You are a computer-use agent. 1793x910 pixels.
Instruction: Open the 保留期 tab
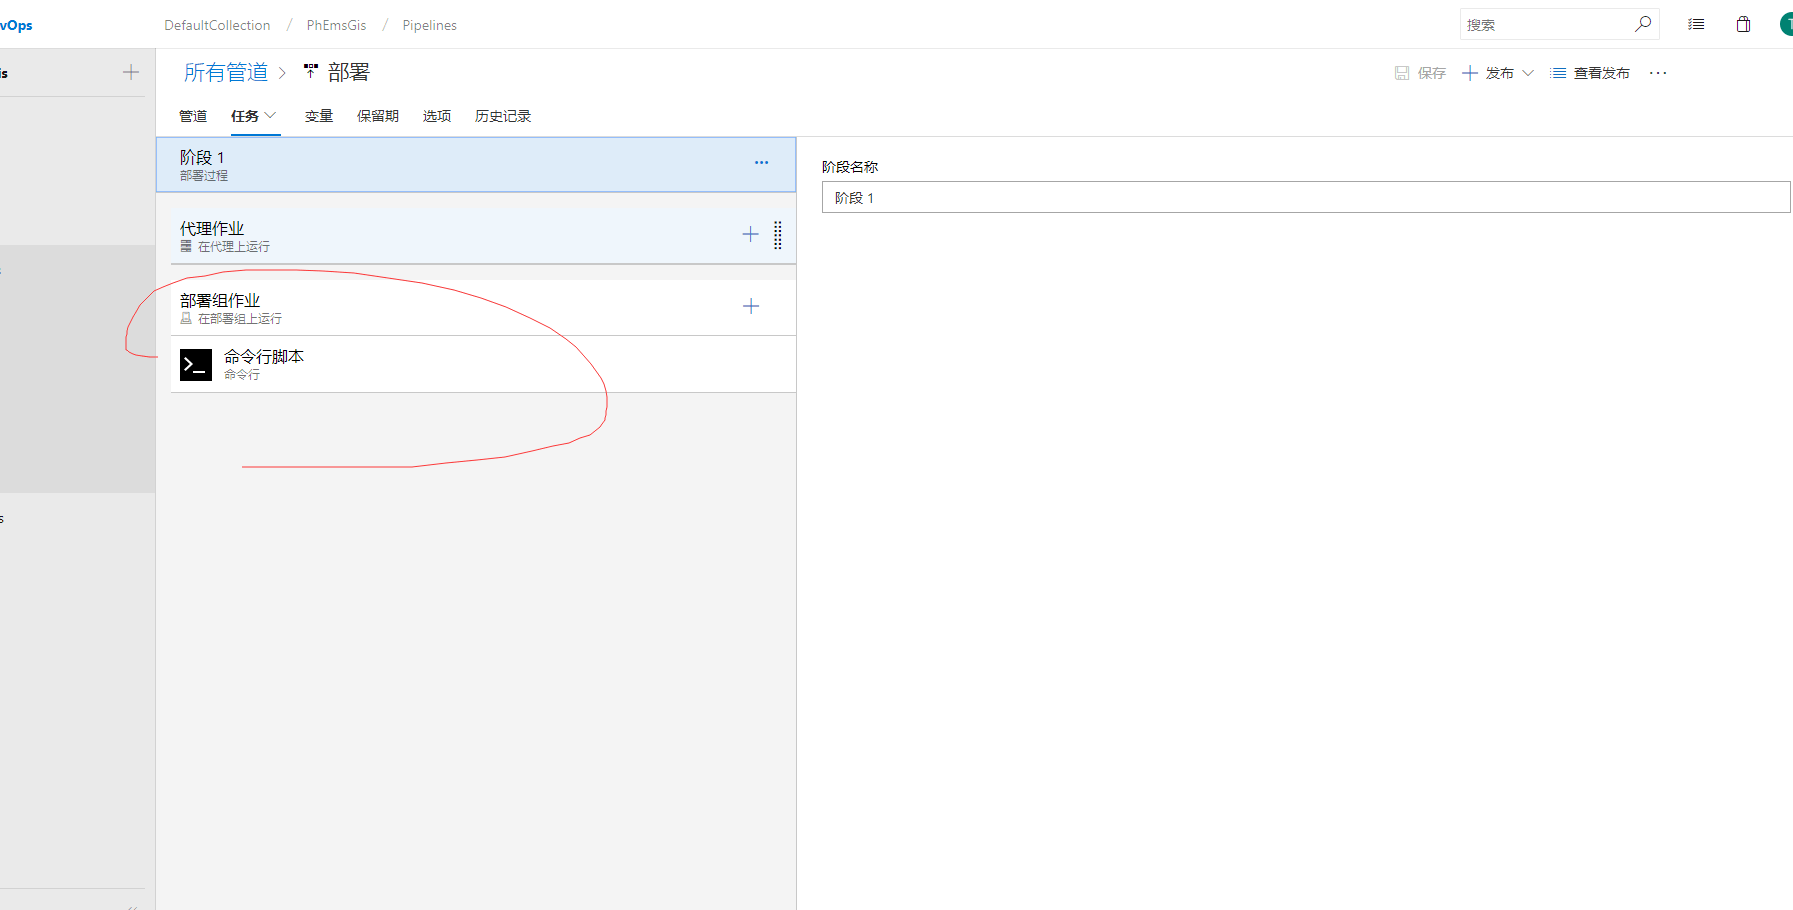pyautogui.click(x=377, y=116)
